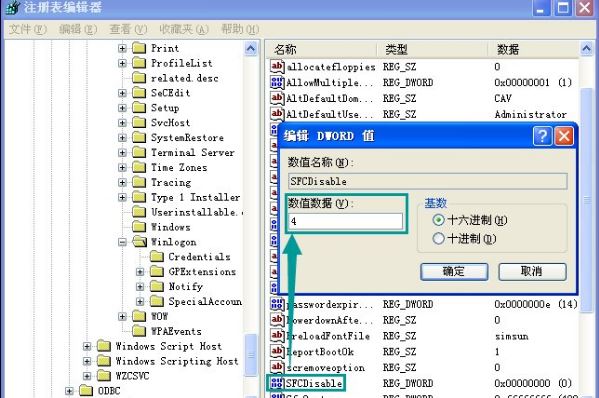Click the ODBC folder icon
The width and height of the screenshot is (599, 398).
(x=86, y=391)
